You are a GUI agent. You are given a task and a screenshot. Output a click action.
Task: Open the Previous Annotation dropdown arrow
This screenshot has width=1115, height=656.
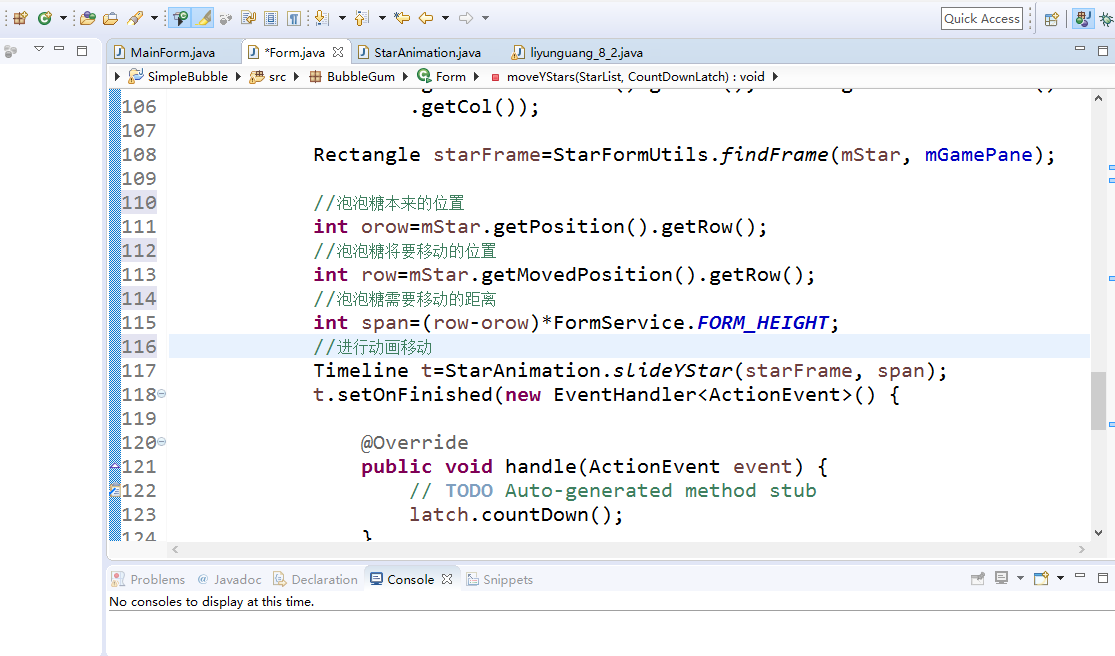tap(382, 18)
